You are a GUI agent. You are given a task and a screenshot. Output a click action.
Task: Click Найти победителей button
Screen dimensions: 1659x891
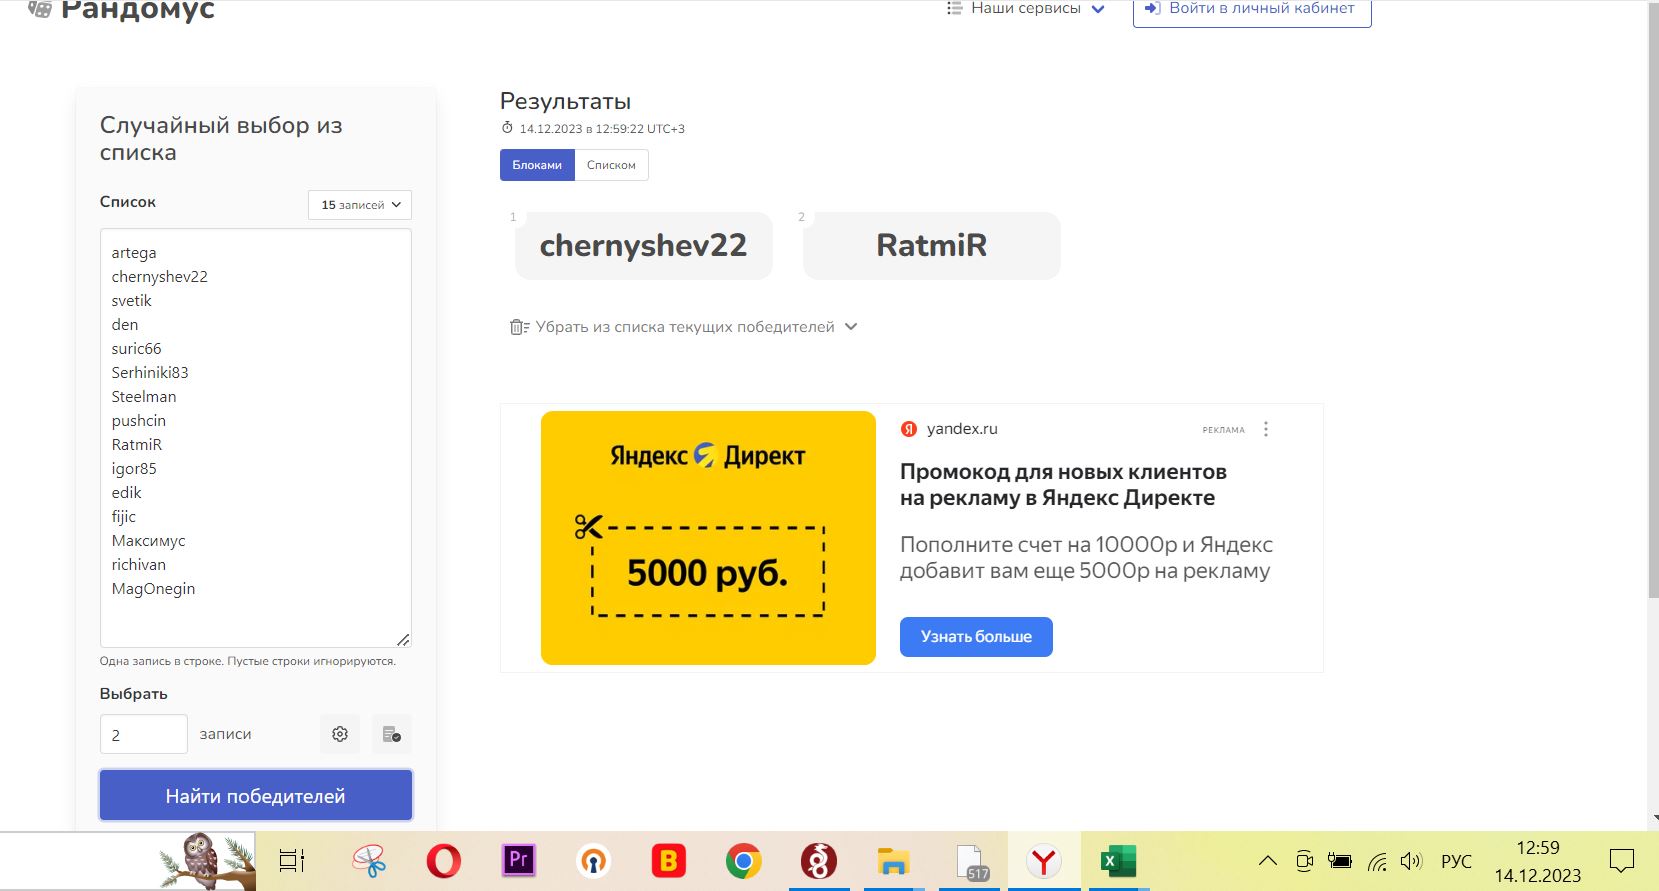[256, 796]
